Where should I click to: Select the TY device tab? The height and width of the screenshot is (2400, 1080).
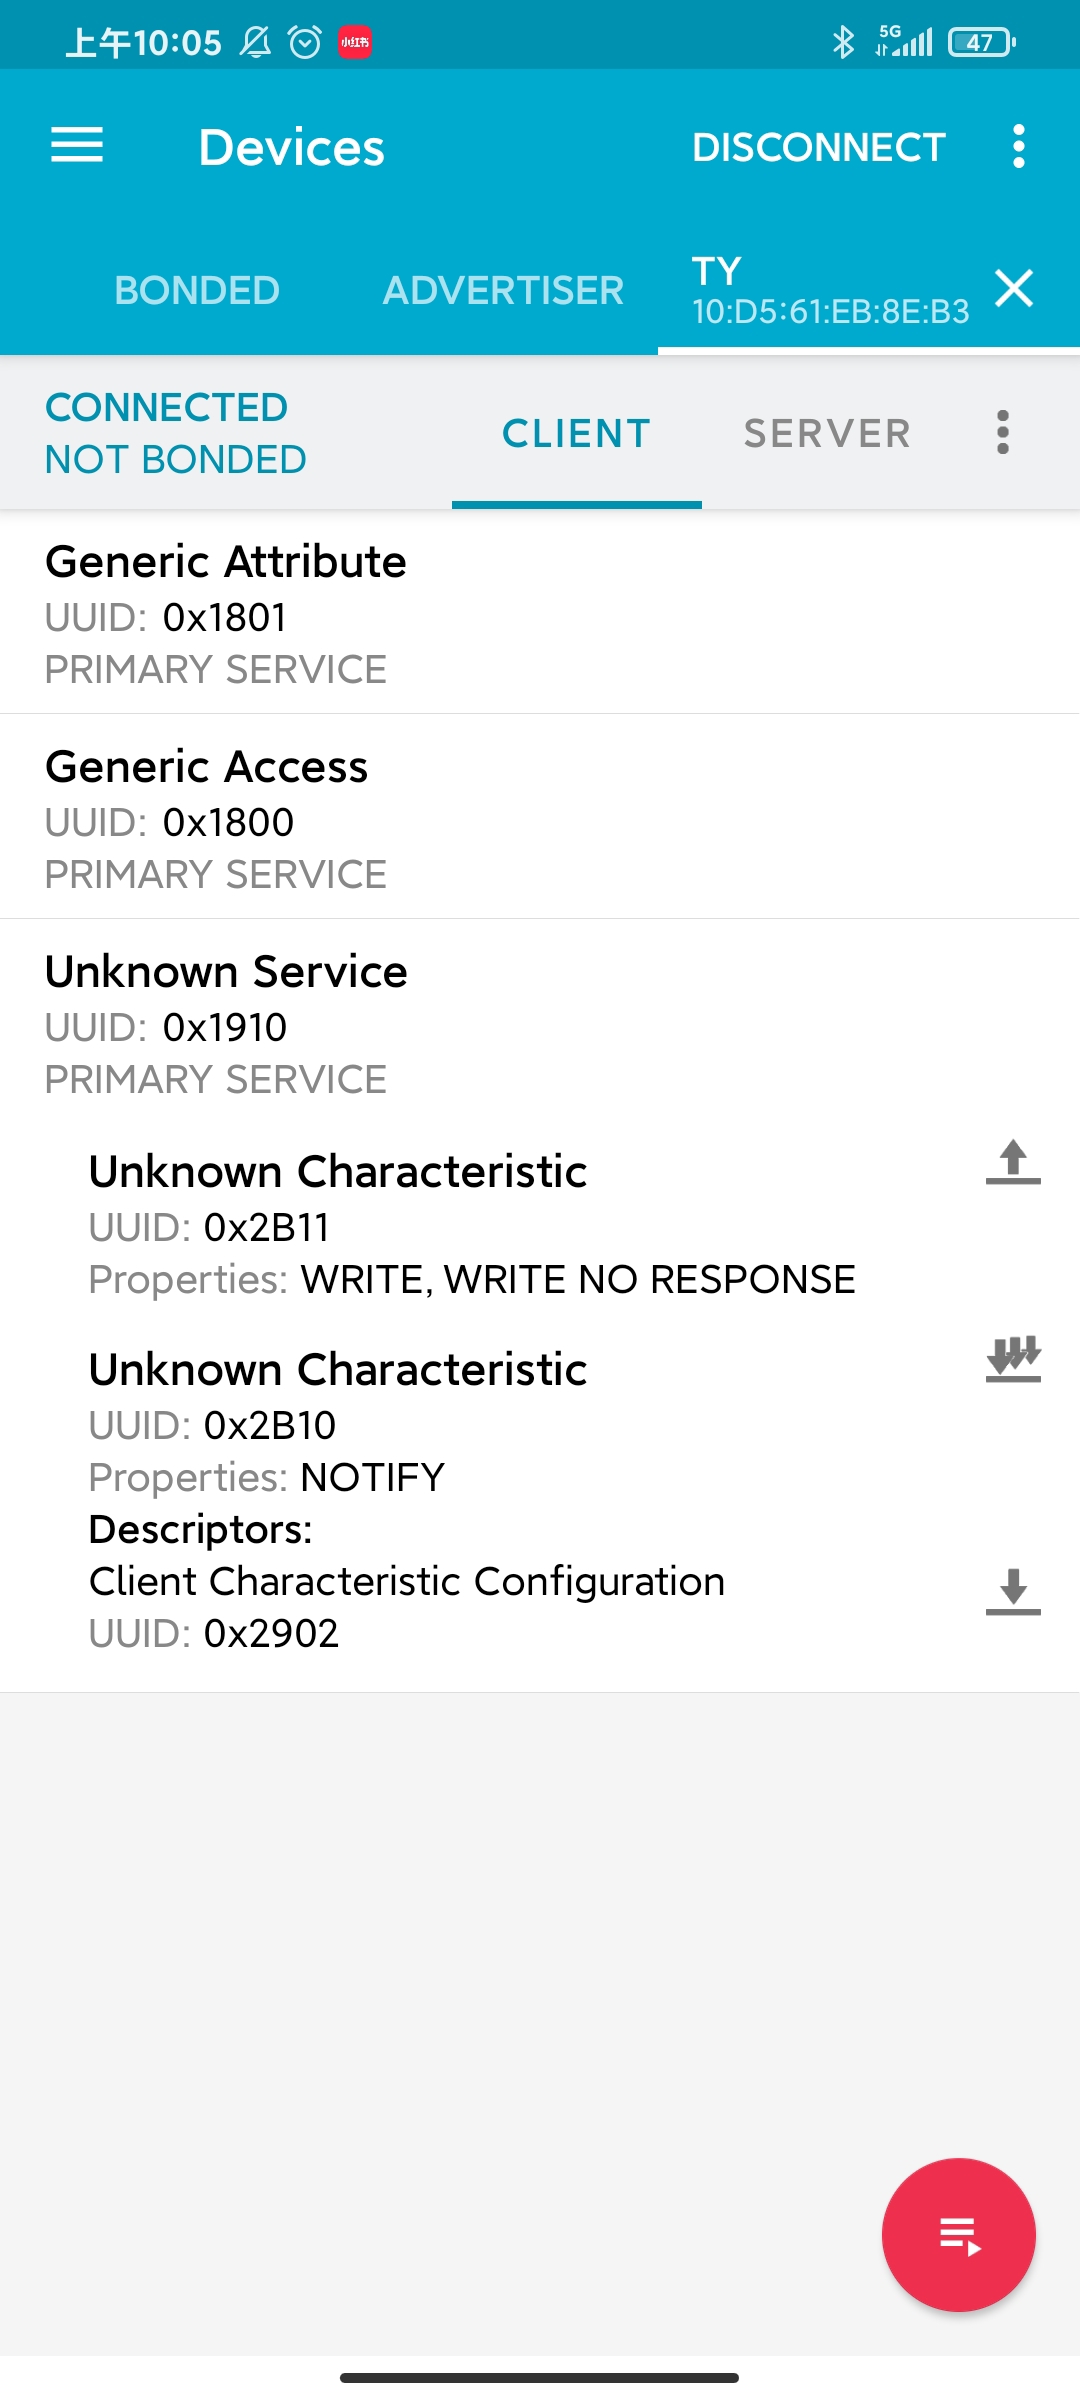point(830,290)
